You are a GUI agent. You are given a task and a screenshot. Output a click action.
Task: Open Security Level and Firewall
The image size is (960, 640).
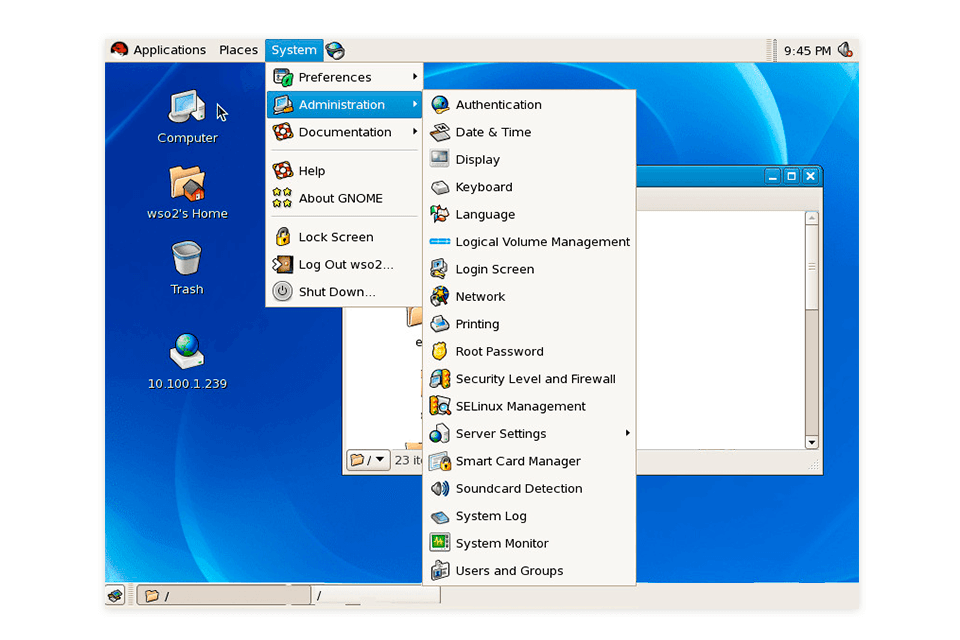click(530, 379)
